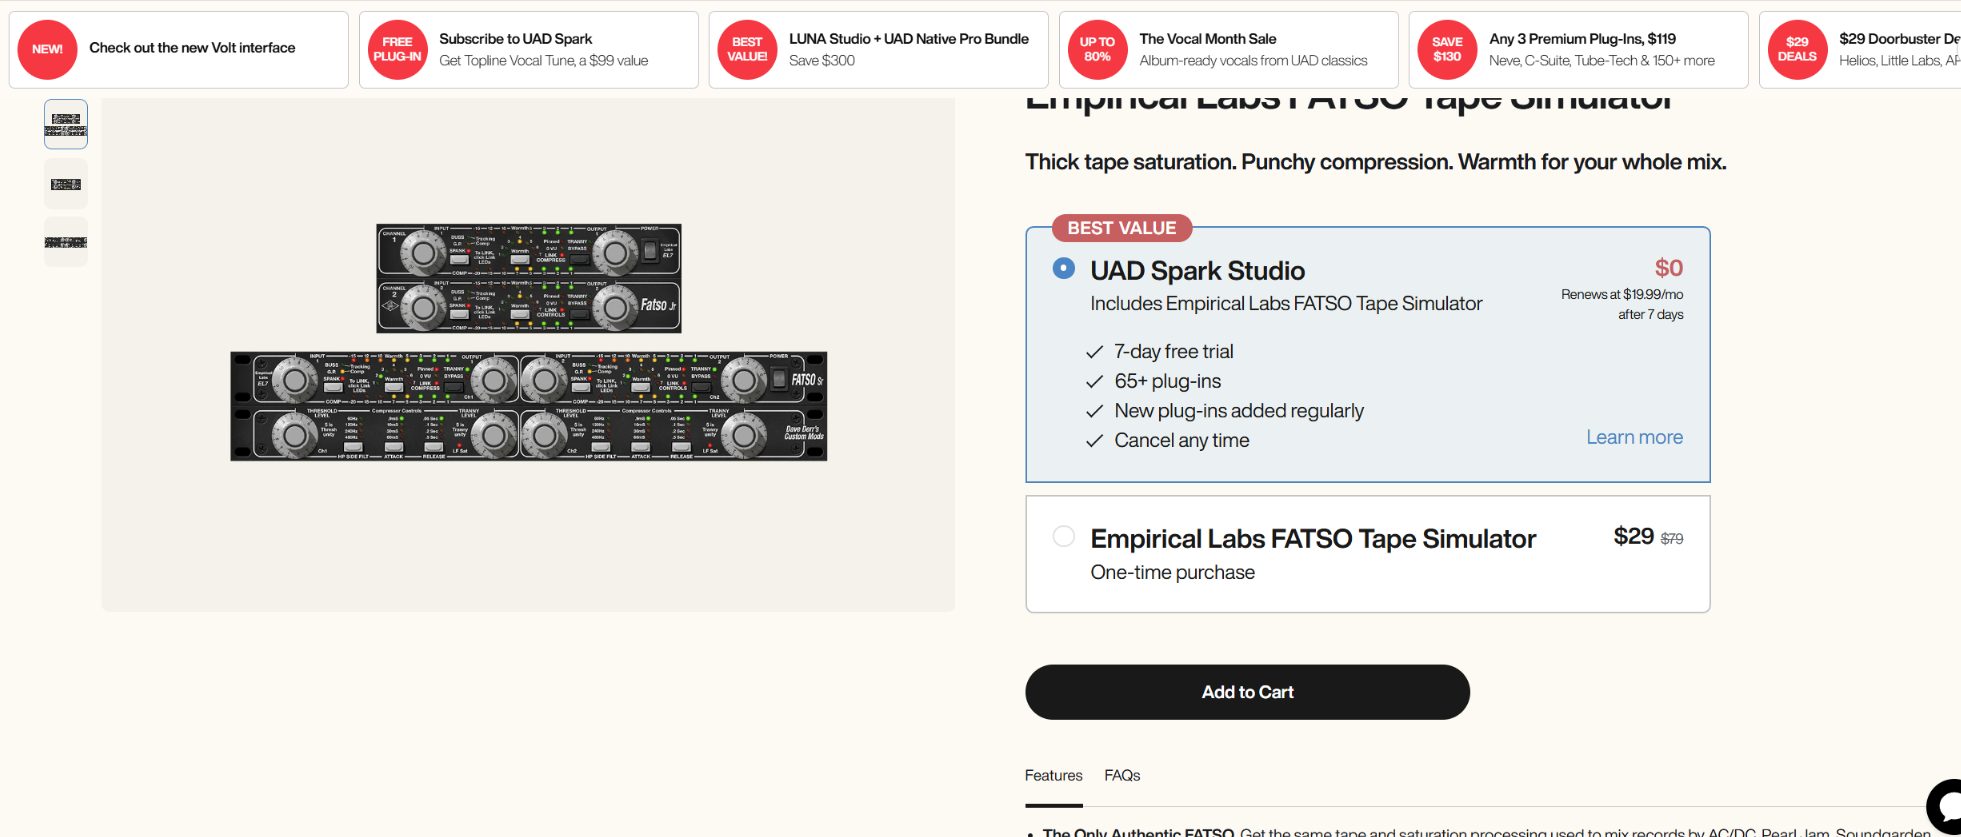The width and height of the screenshot is (1961, 837).
Task: Follow the Learn more link
Action: click(x=1634, y=437)
